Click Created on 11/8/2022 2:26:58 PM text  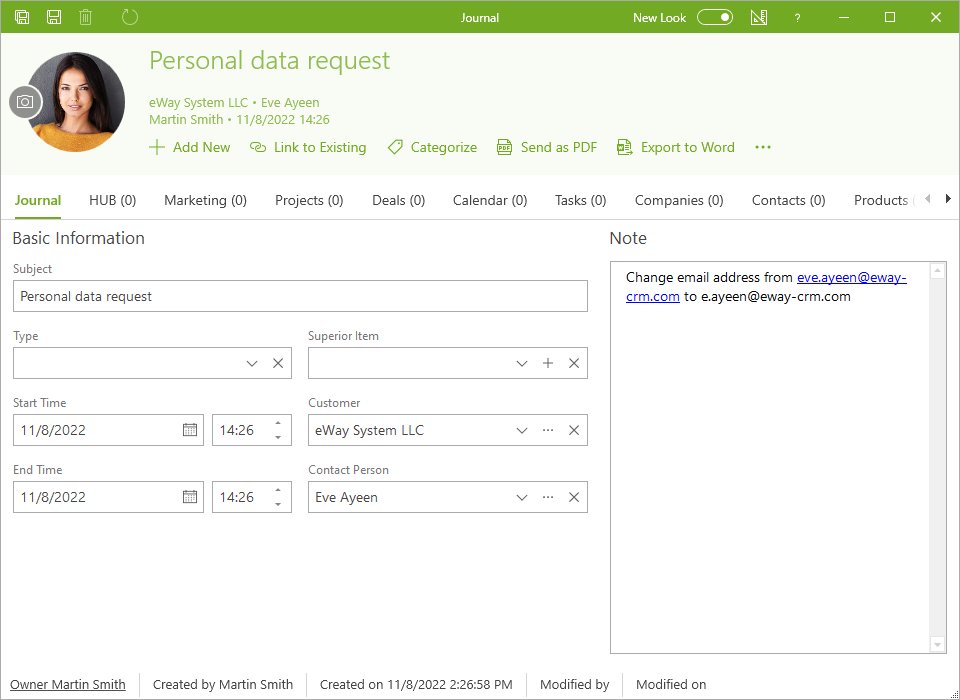point(416,684)
